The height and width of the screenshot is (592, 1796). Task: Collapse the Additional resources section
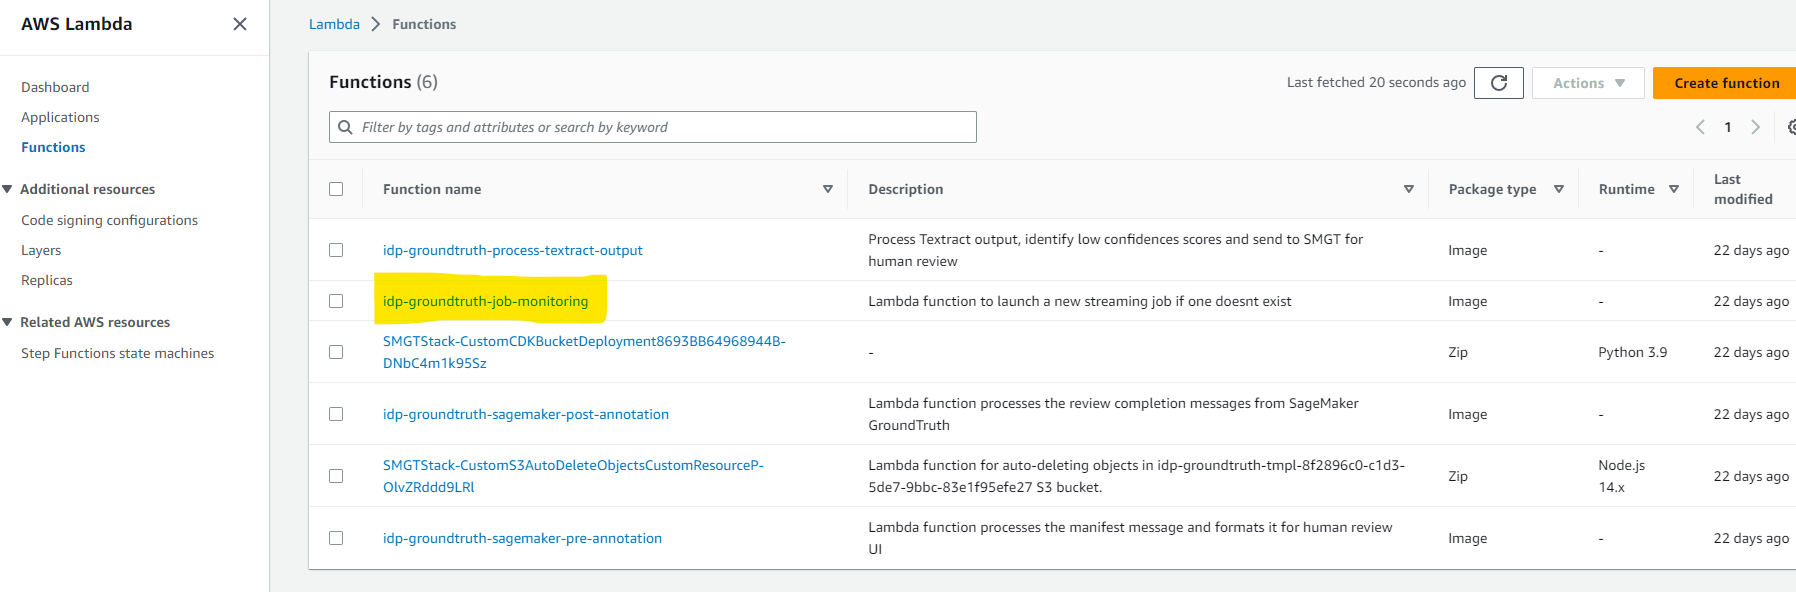click(x=8, y=189)
